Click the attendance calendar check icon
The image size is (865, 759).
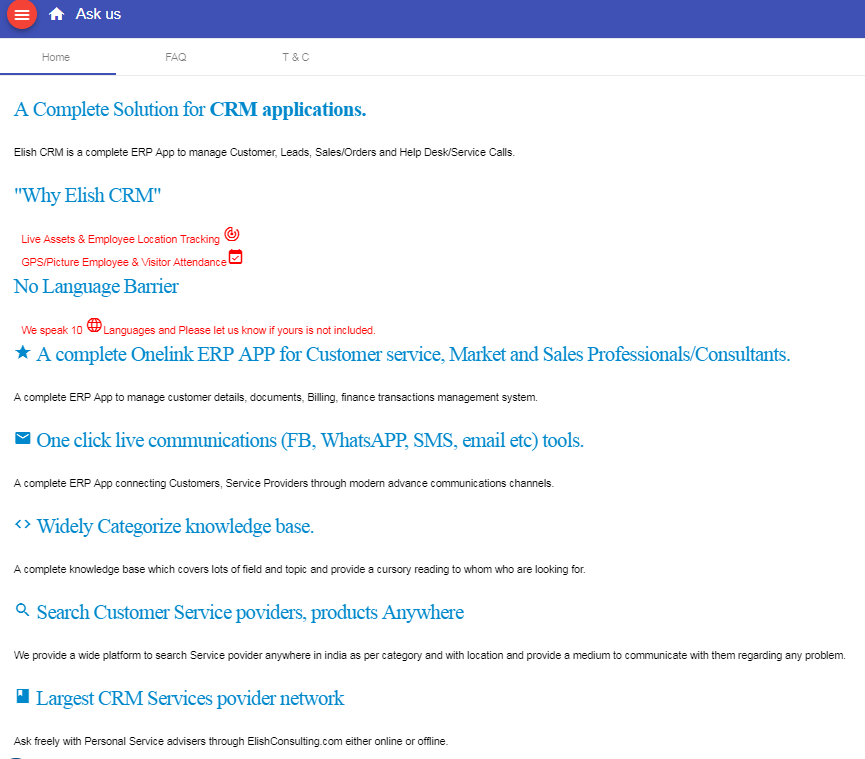236,257
